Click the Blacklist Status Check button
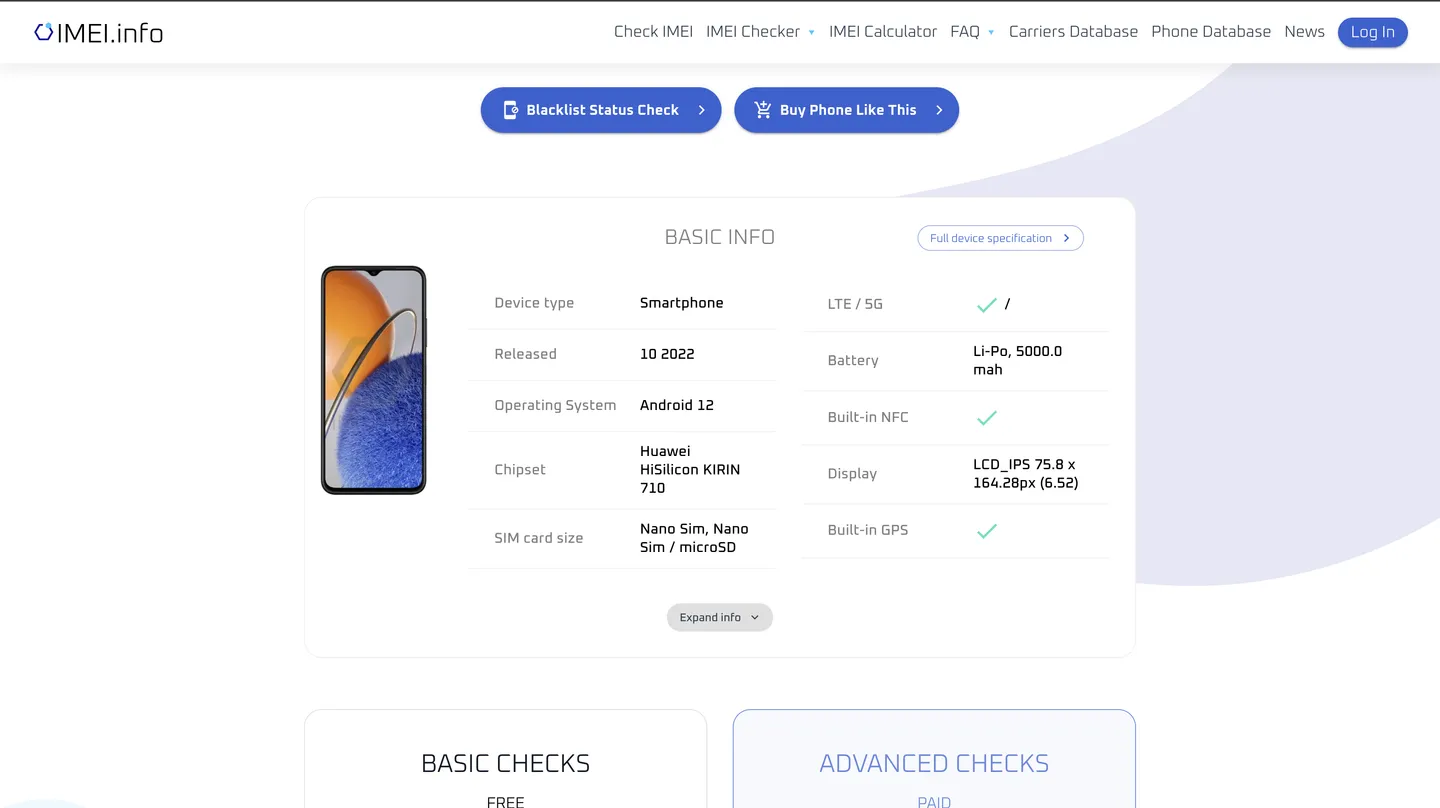The width and height of the screenshot is (1440, 808). click(x=601, y=110)
